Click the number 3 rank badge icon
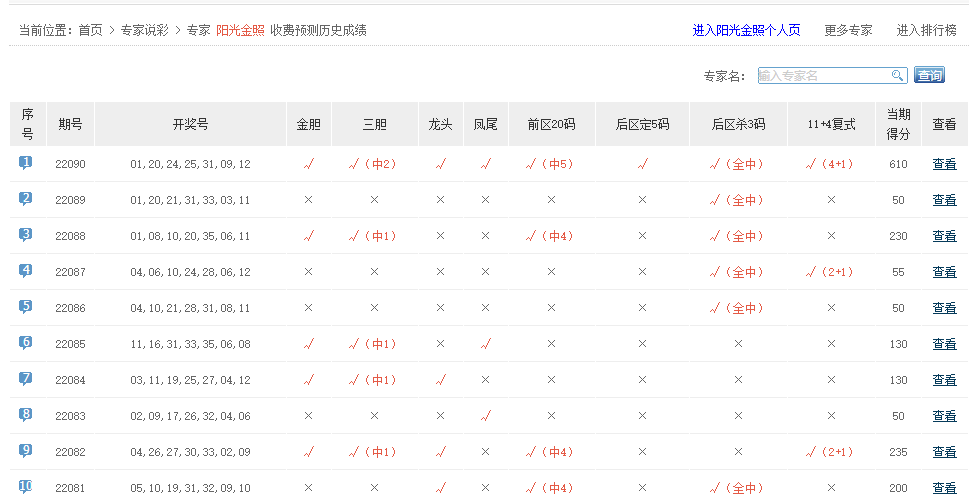 point(26,235)
